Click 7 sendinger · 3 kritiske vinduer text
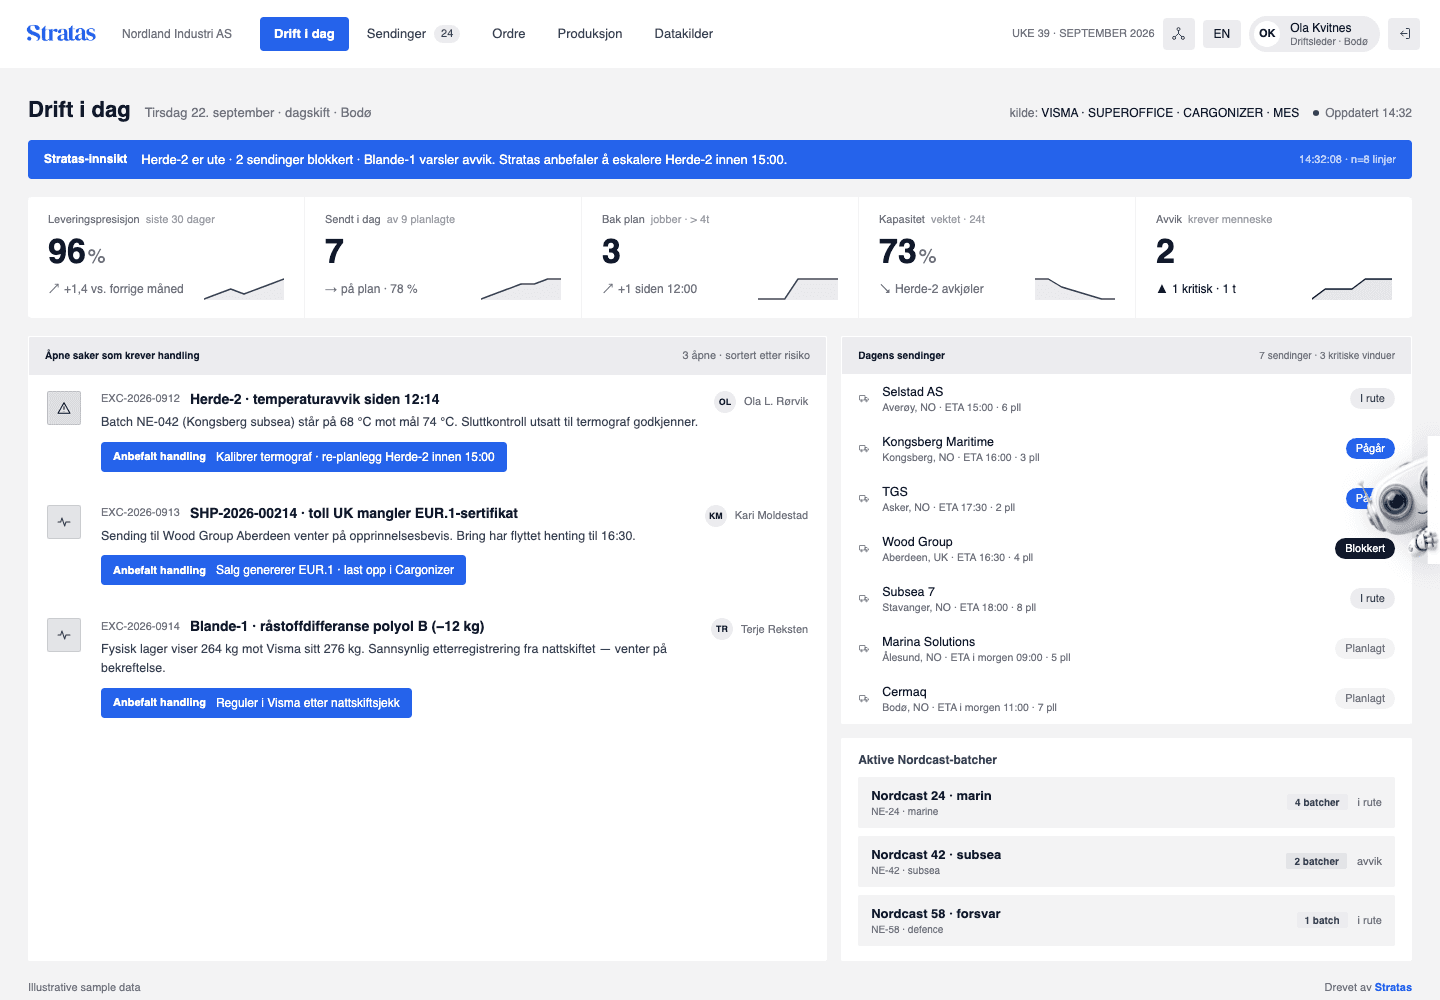The width and height of the screenshot is (1440, 1000). point(1327,355)
